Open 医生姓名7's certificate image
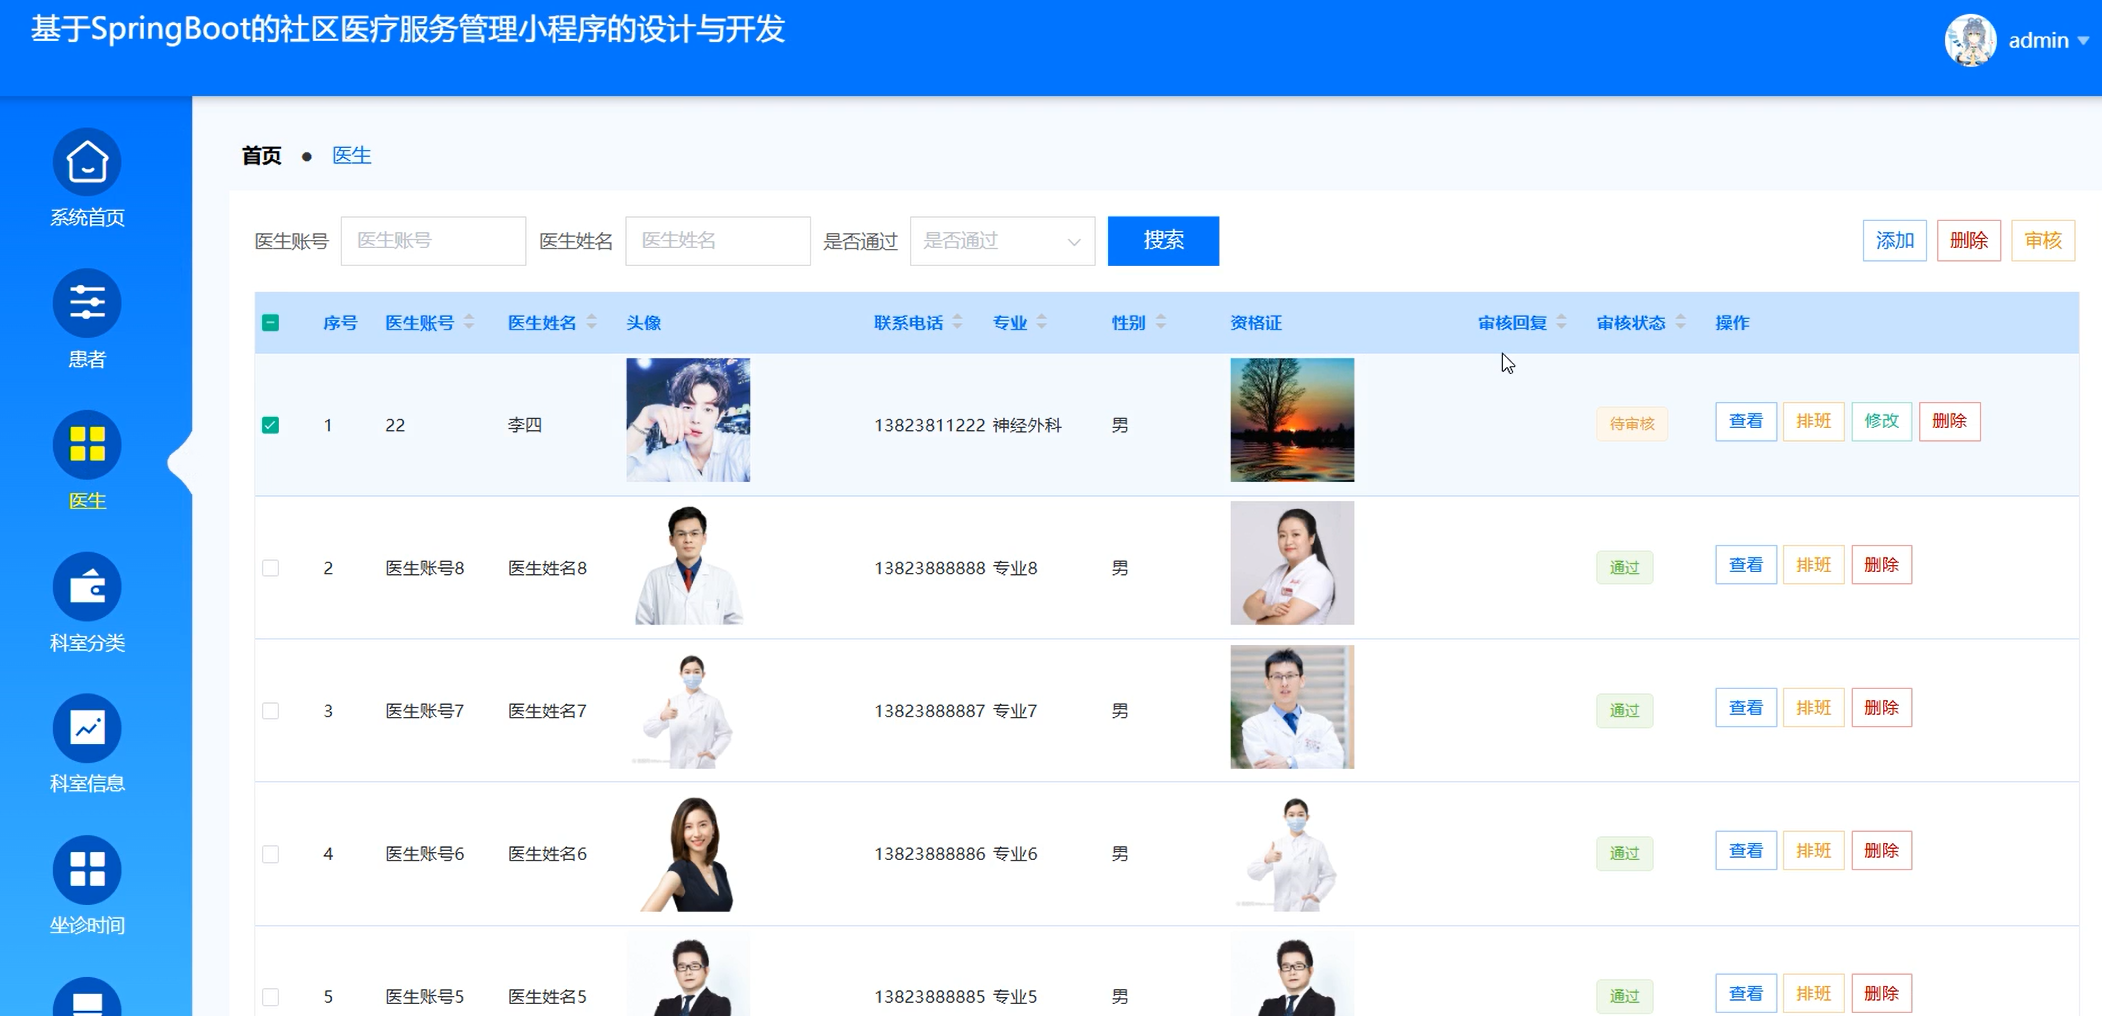This screenshot has height=1016, width=2102. click(x=1292, y=707)
